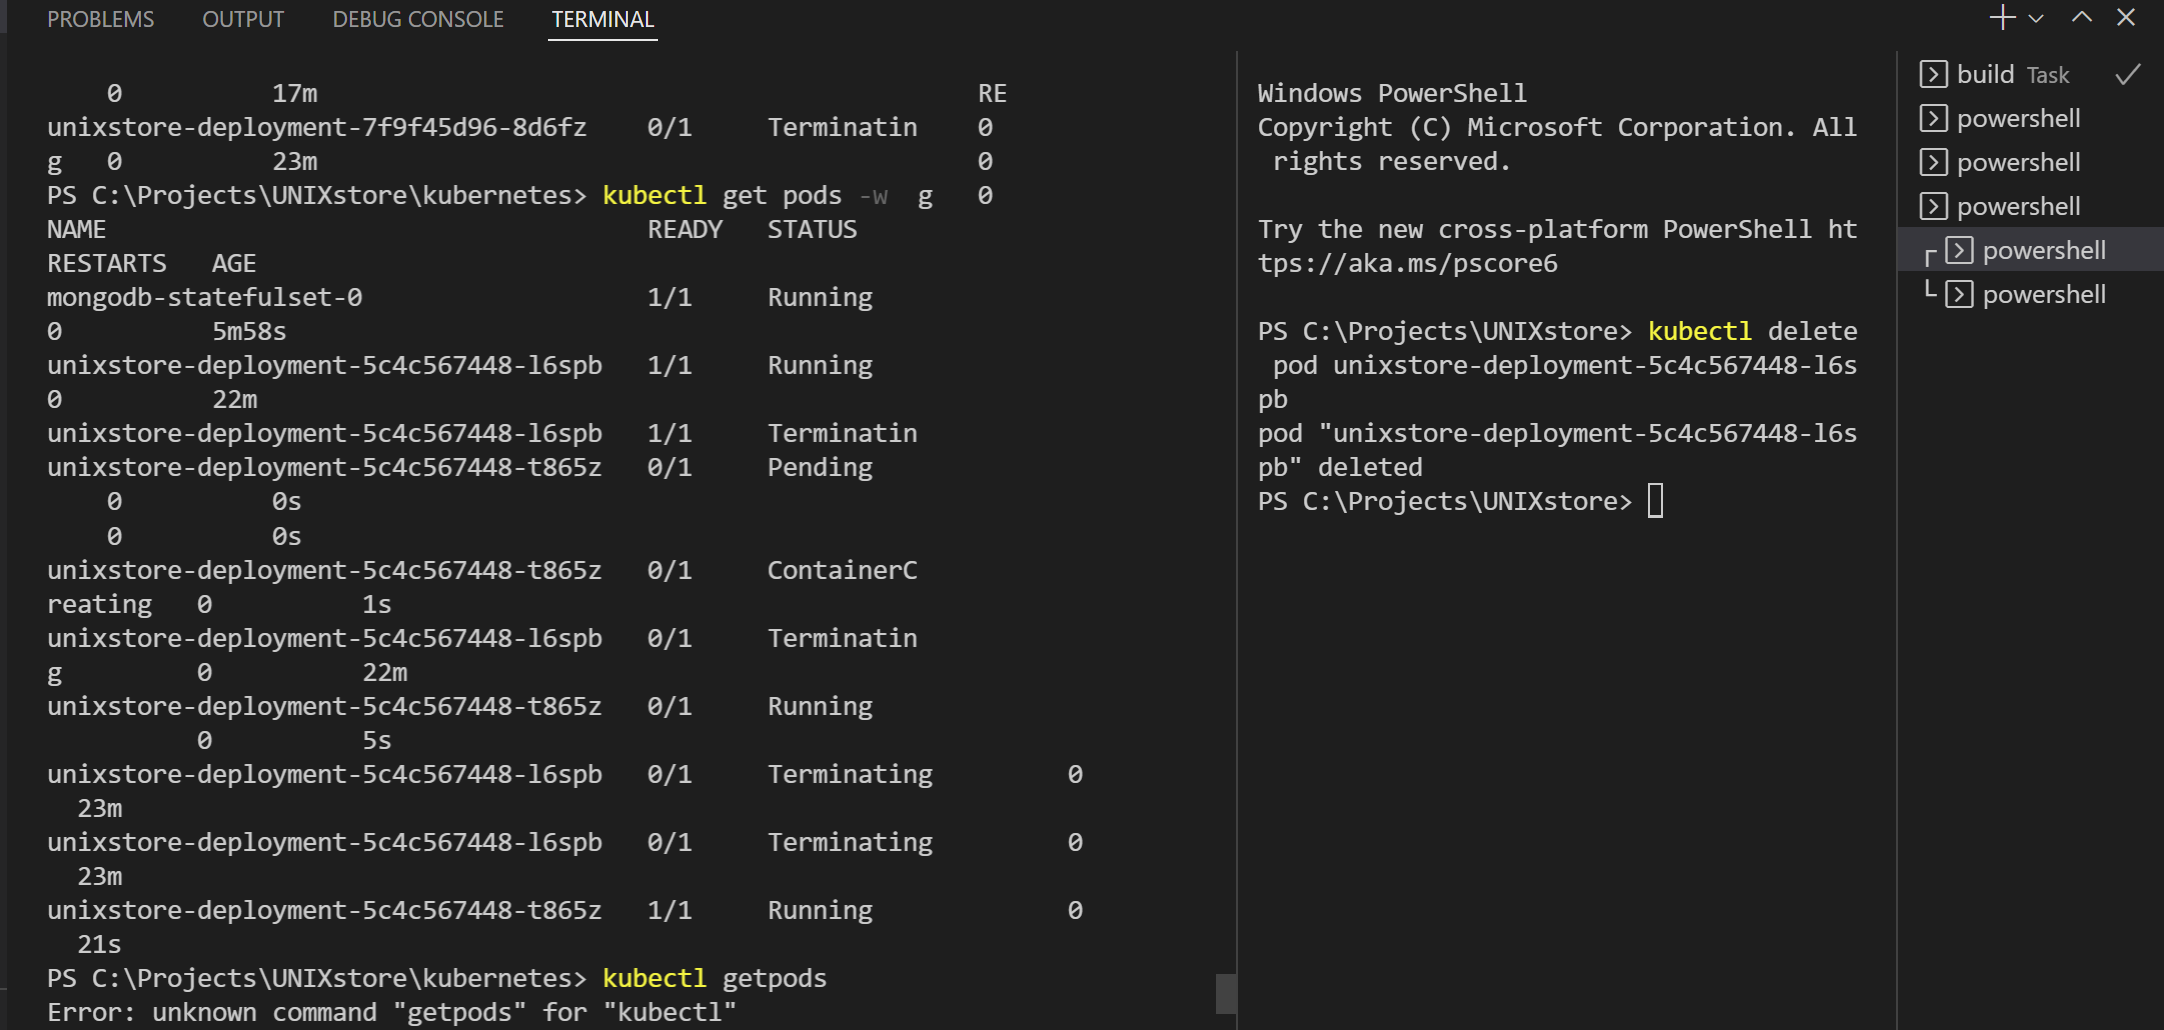Click the 'pb" deleted' output line
The height and width of the screenshot is (1030, 2164).
click(1340, 468)
